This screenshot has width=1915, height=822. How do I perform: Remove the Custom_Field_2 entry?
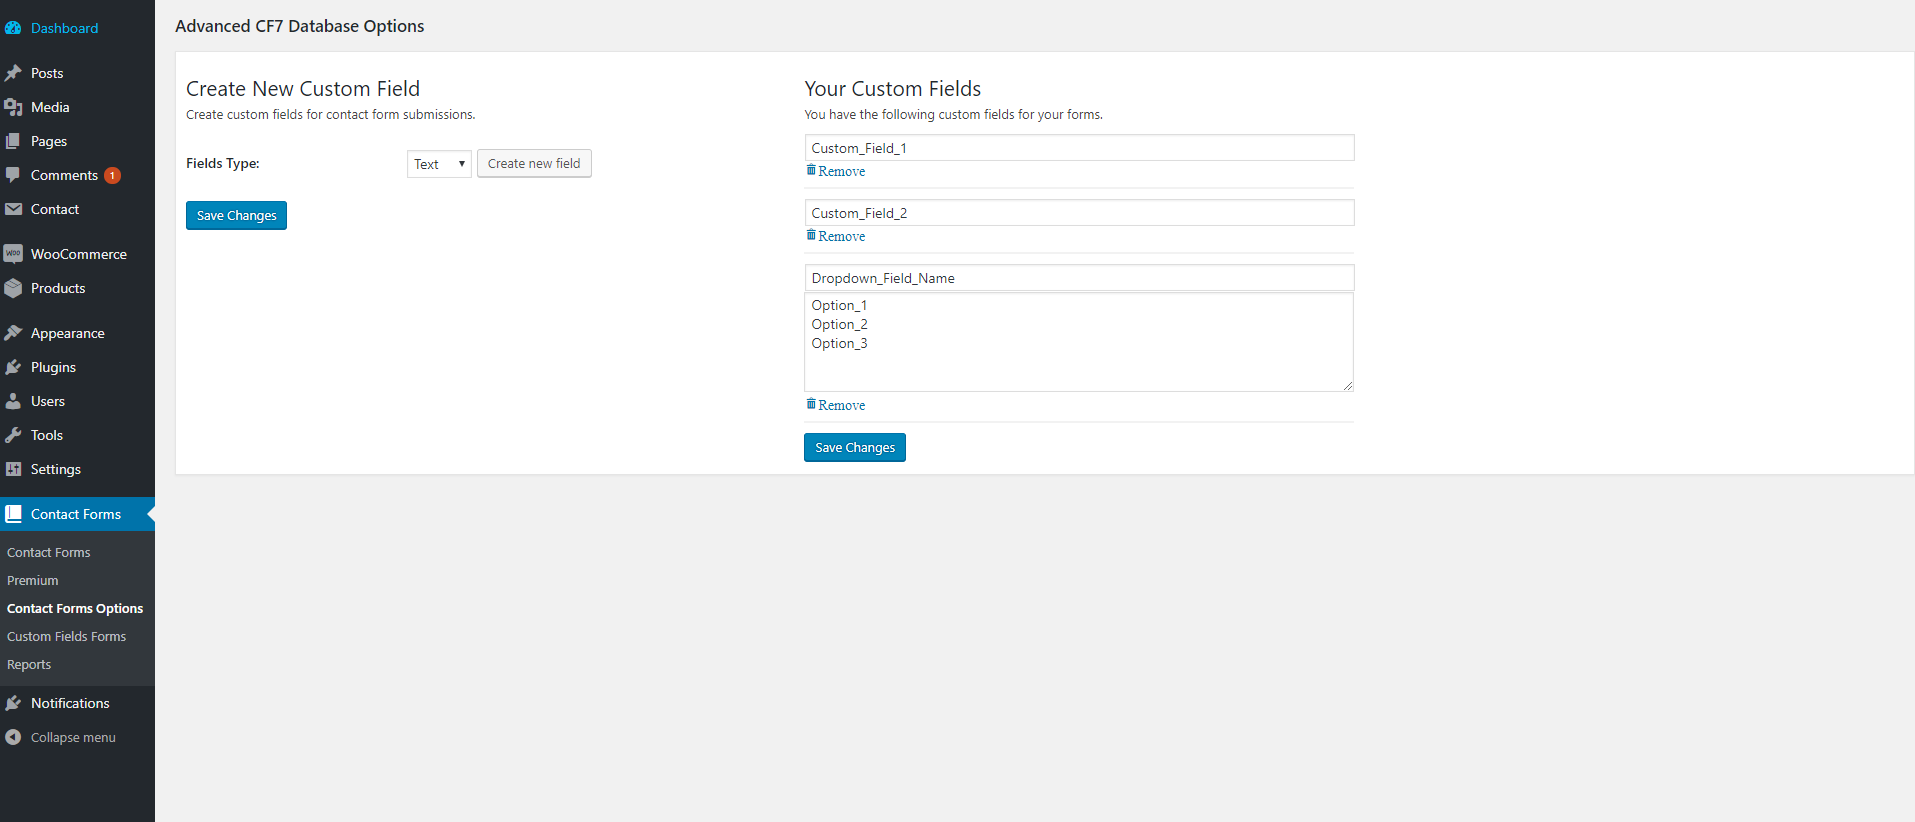point(841,236)
